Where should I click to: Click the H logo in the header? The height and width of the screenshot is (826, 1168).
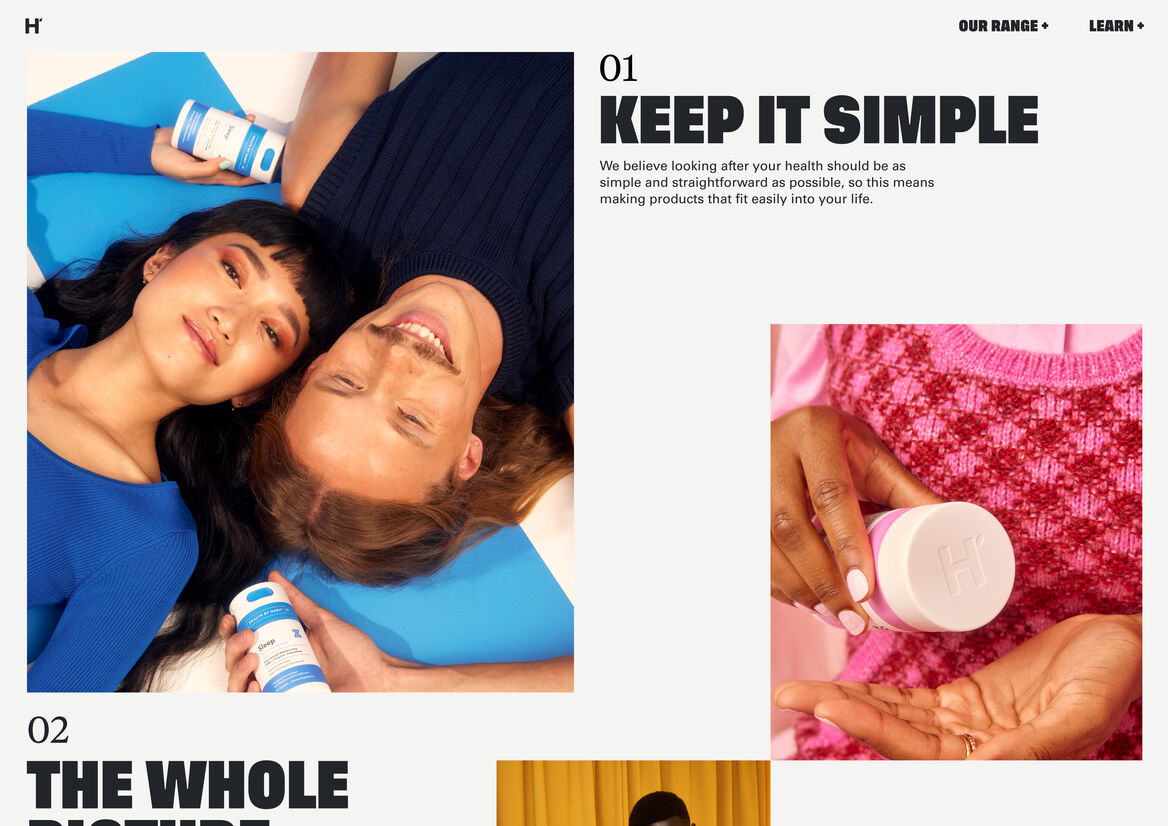click(34, 25)
